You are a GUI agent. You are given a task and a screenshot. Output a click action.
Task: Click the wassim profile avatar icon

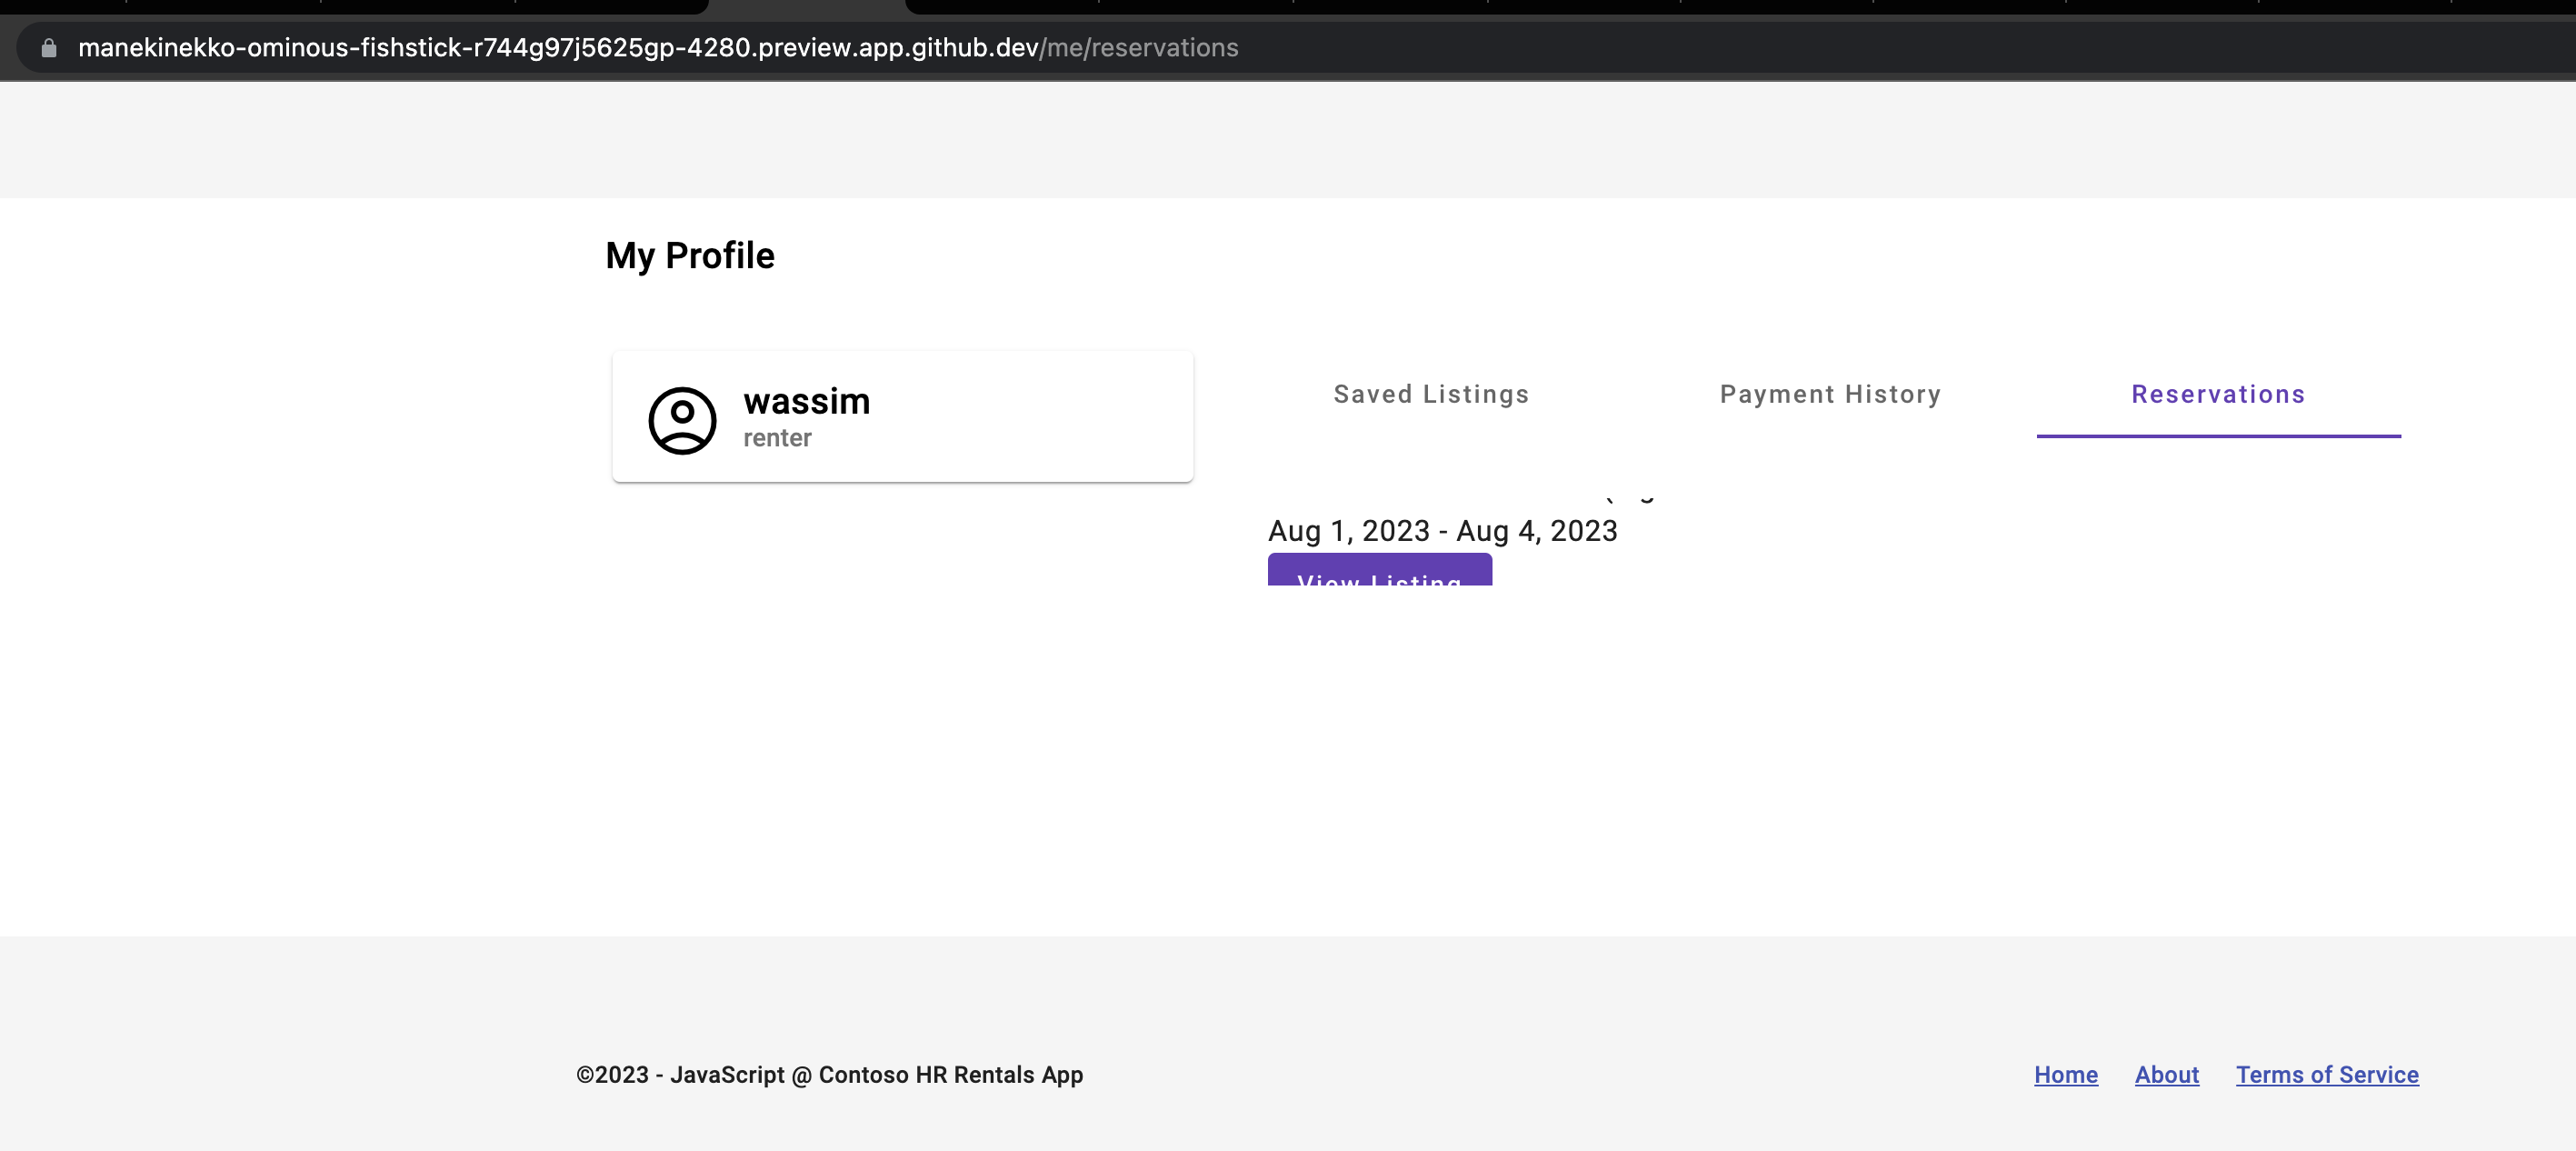tap(683, 420)
